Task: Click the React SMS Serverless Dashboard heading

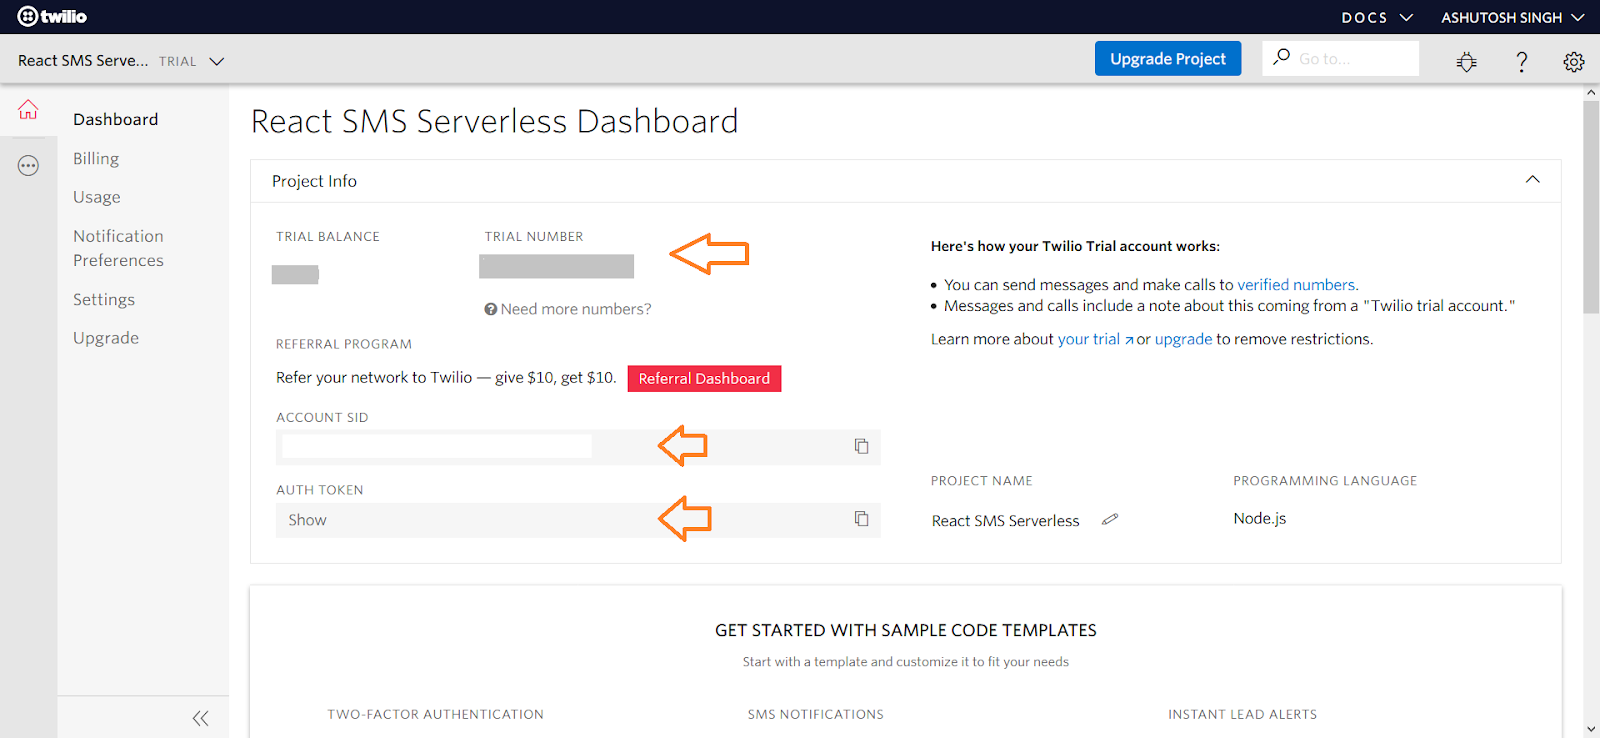Action: point(494,121)
